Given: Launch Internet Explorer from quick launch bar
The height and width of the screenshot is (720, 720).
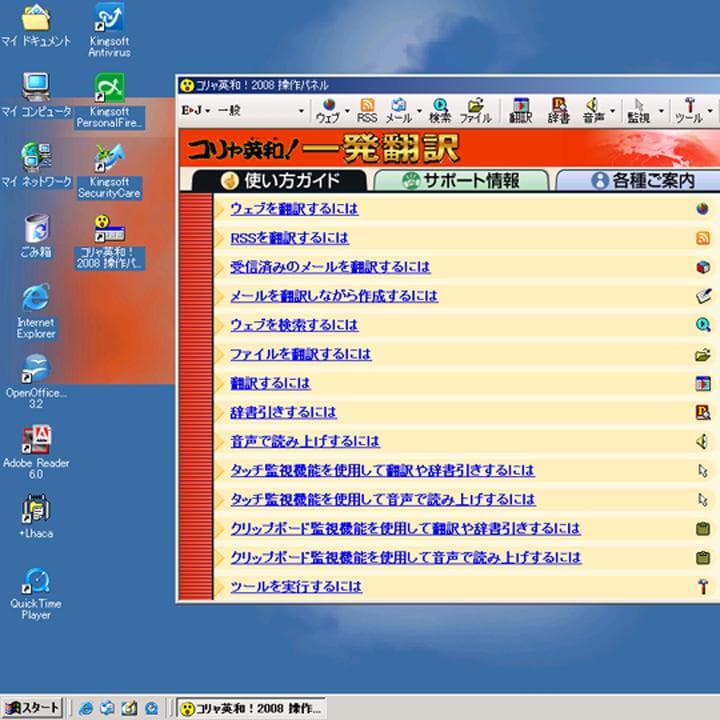Looking at the screenshot, I should (86, 708).
